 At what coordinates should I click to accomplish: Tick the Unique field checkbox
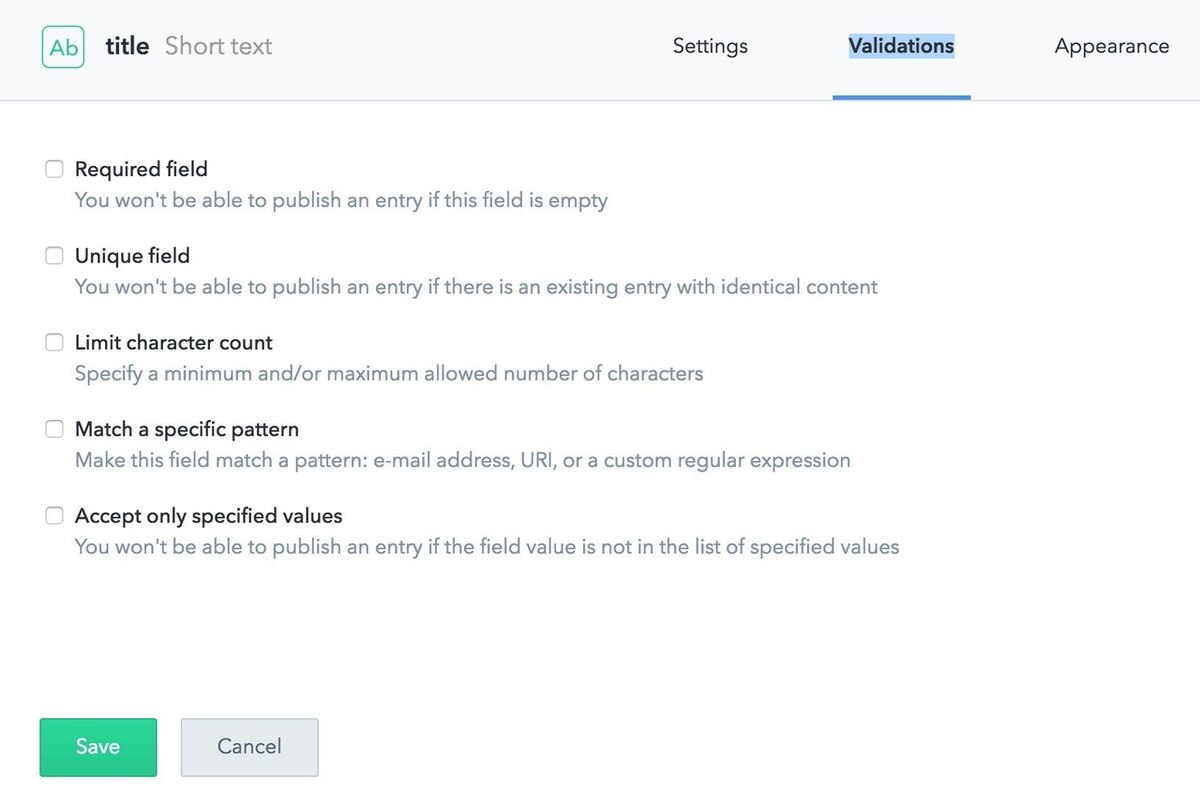coord(54,256)
